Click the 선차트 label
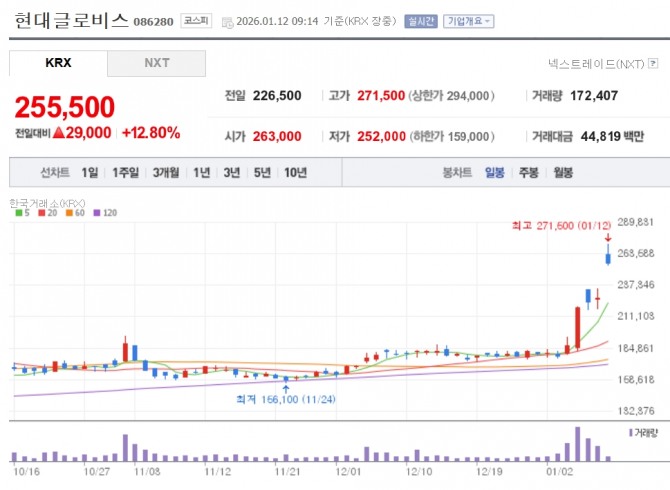 click(55, 173)
